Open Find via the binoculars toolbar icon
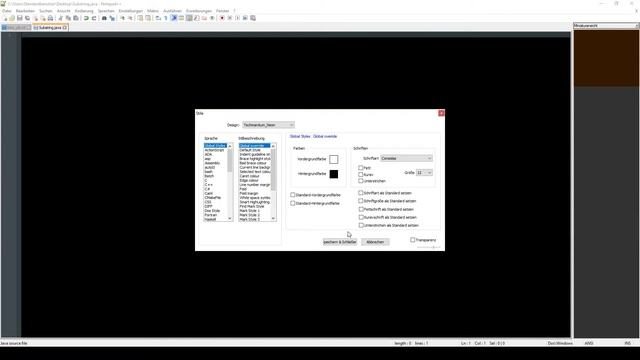Image resolution: width=640 pixels, height=360 pixels. [x=104, y=18]
